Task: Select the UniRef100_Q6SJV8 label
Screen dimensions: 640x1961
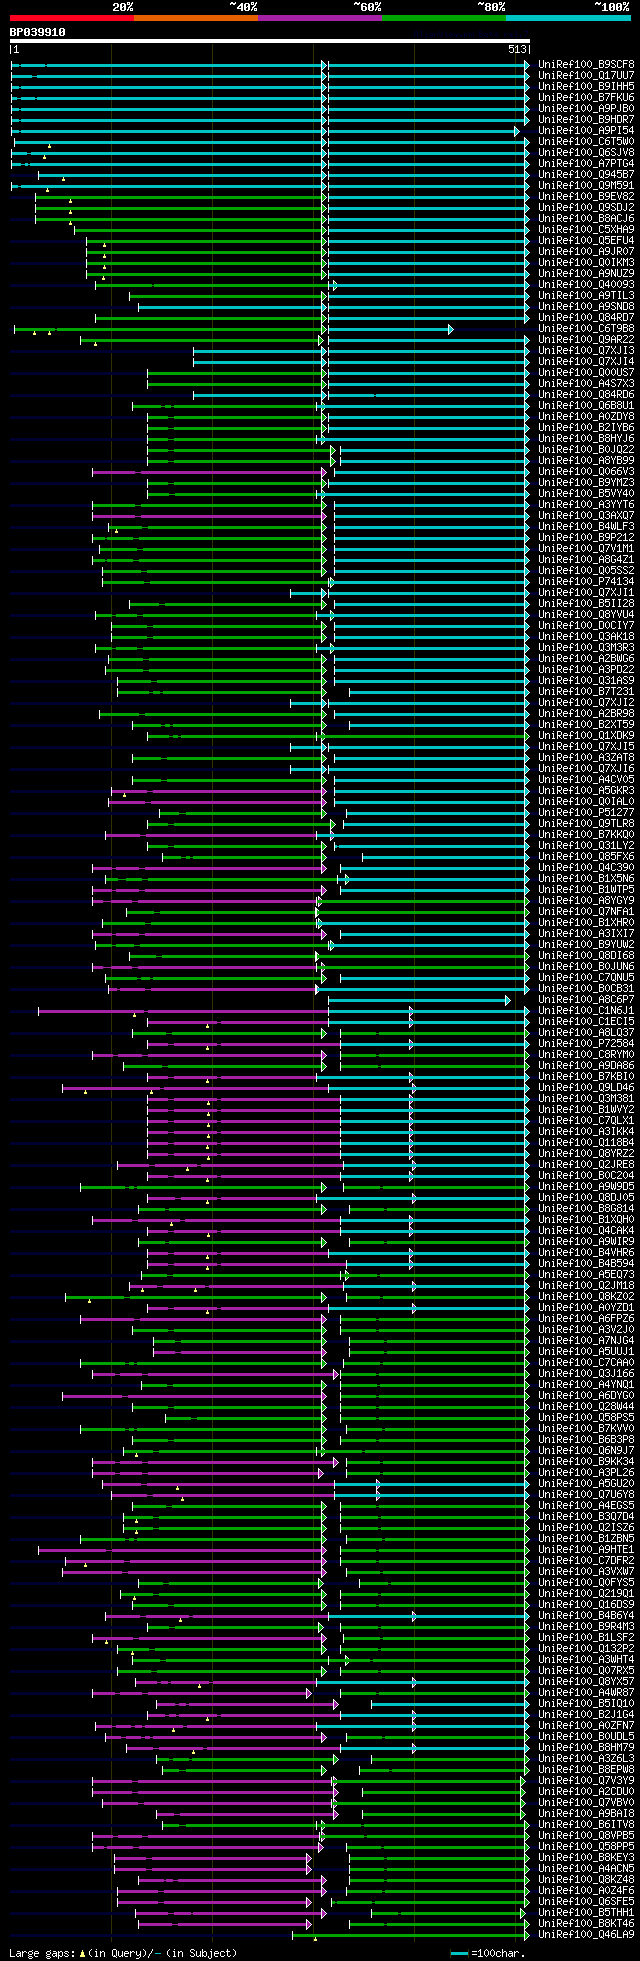Action: pyautogui.click(x=586, y=152)
